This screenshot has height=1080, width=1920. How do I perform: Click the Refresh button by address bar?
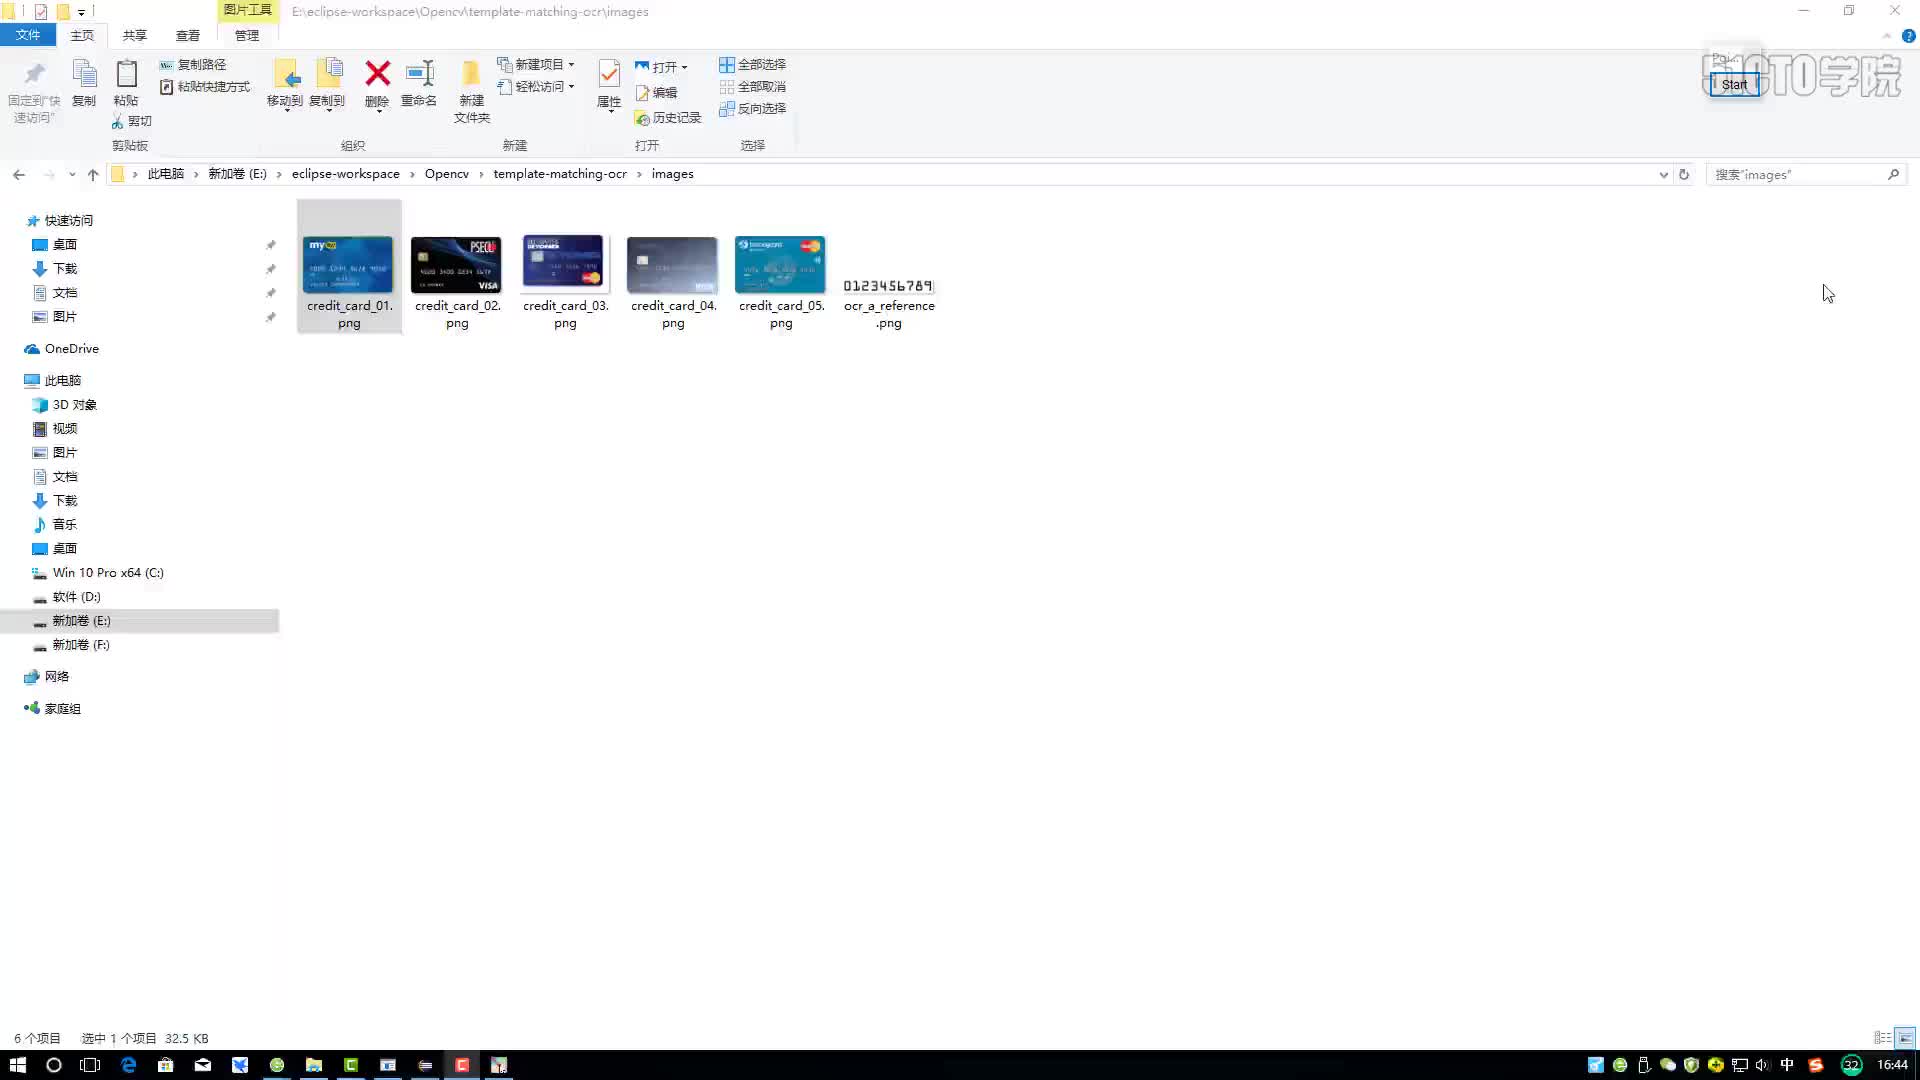pos(1684,174)
